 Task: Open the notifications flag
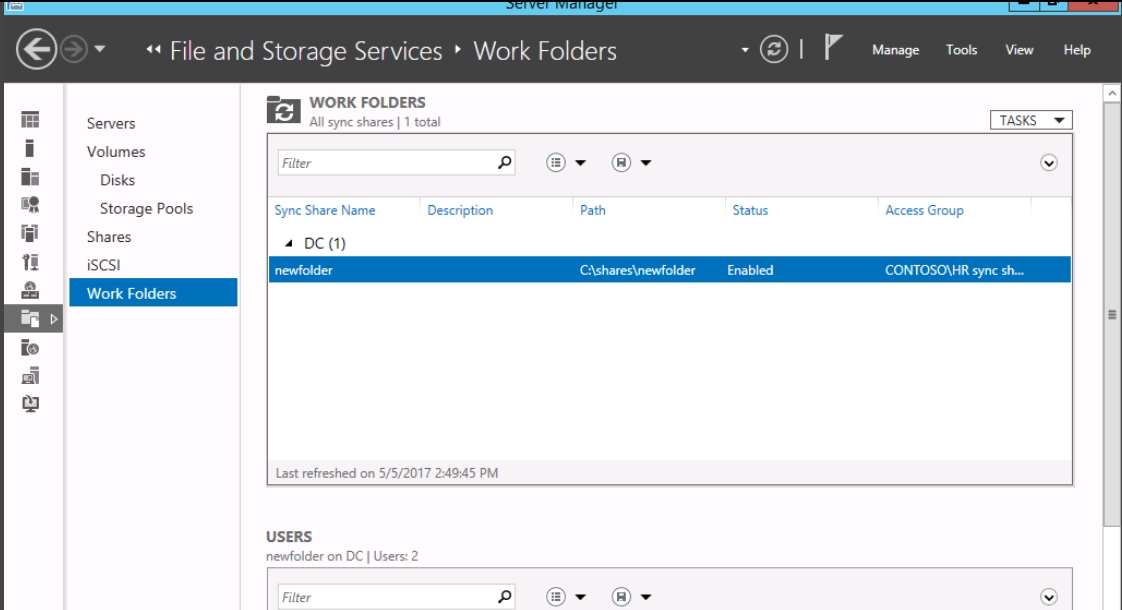831,48
